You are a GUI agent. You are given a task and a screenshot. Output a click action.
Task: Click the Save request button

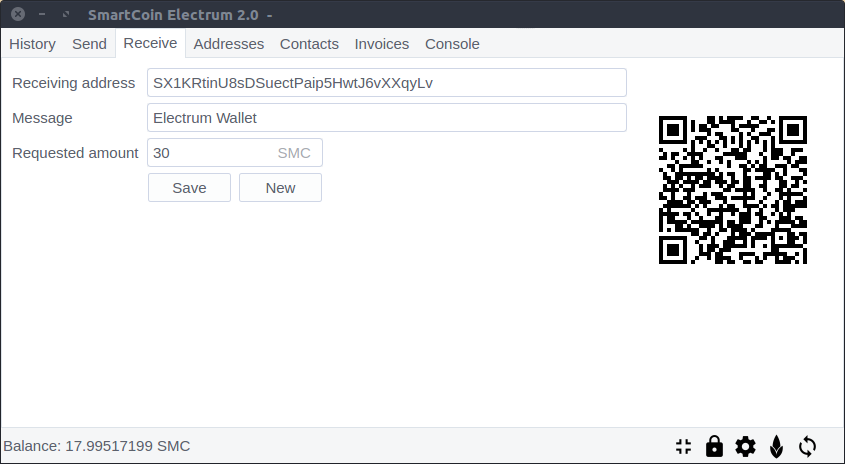189,188
